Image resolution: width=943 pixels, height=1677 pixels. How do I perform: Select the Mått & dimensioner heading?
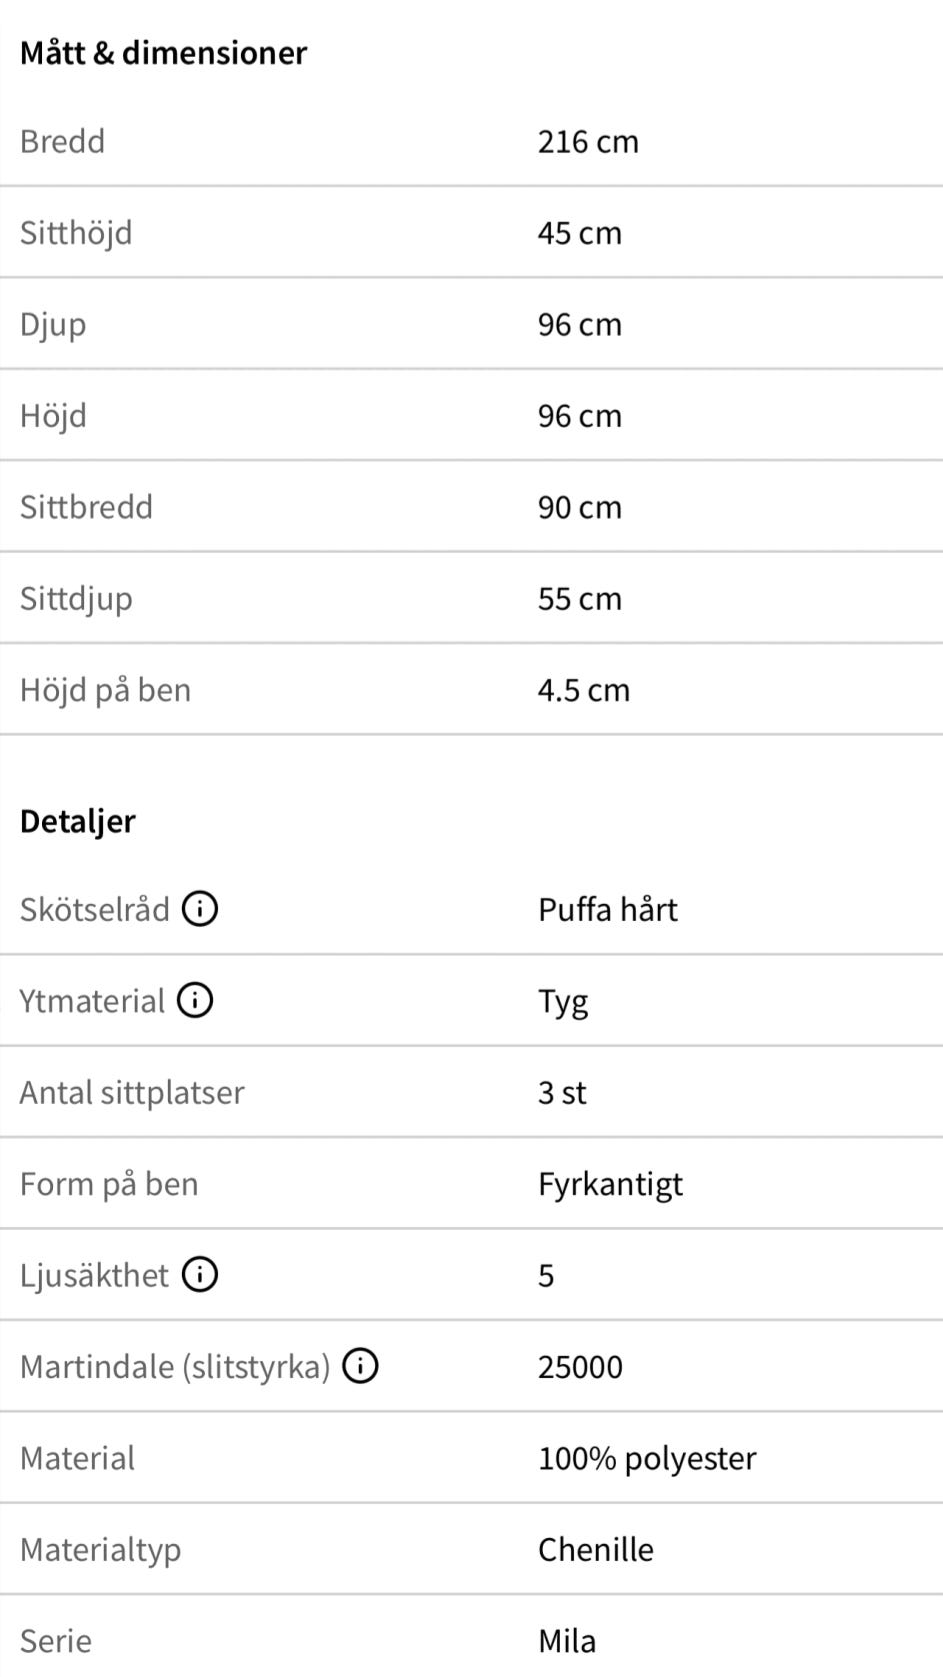[x=163, y=52]
